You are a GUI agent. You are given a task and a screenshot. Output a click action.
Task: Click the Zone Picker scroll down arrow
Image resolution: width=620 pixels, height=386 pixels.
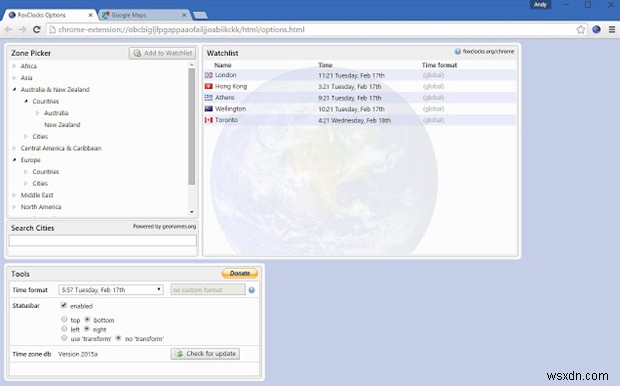(x=192, y=212)
